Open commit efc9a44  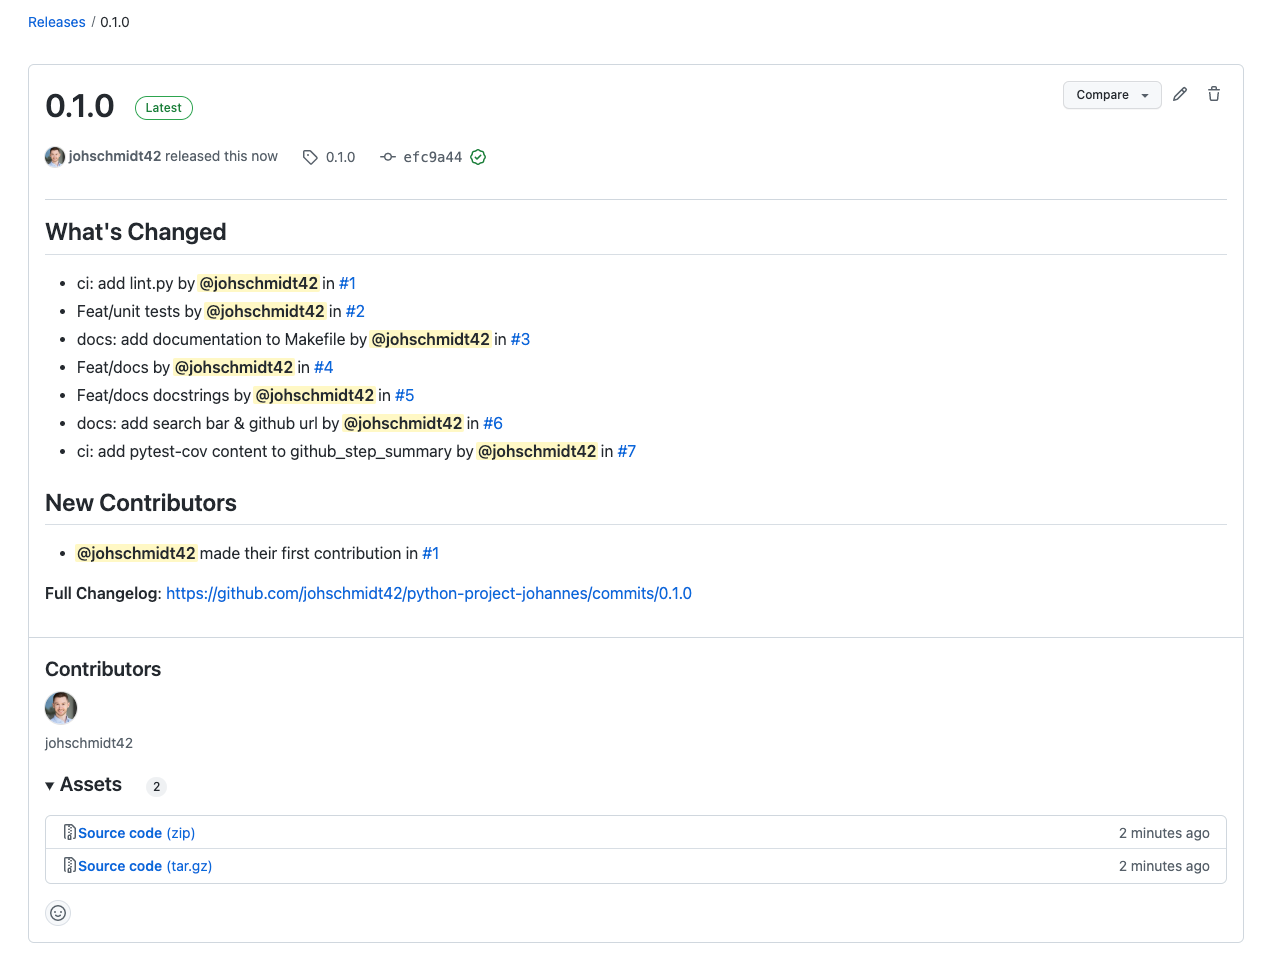tap(433, 157)
